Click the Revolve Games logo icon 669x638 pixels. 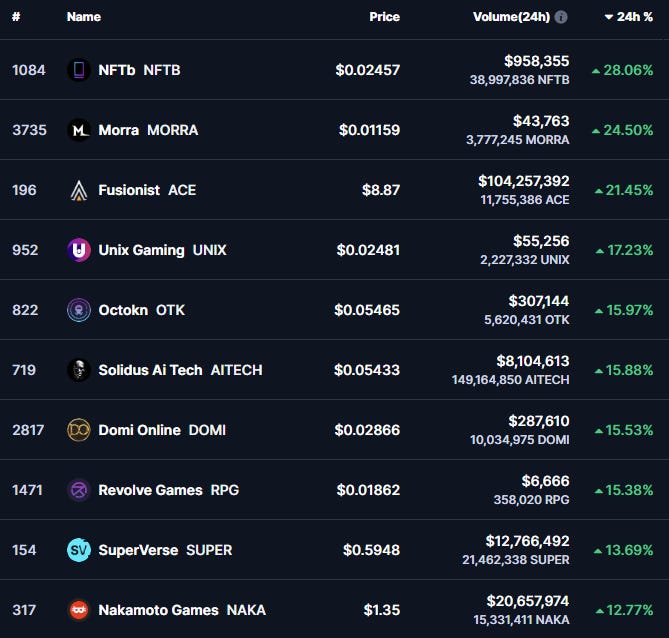(x=79, y=490)
